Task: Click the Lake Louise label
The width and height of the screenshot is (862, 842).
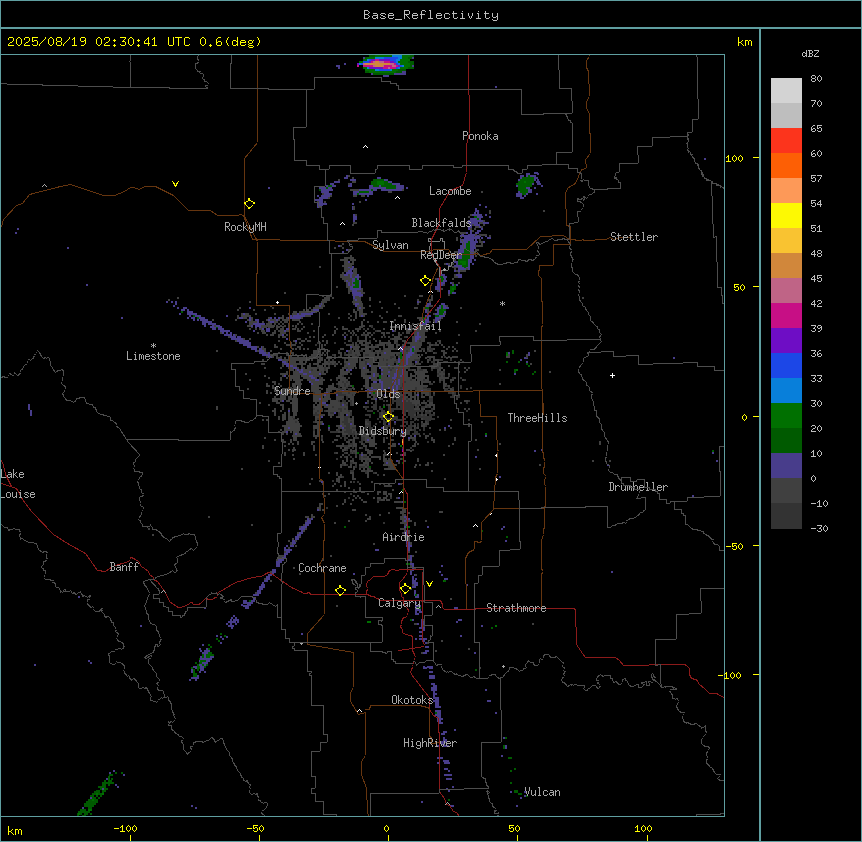Action: [x=18, y=484]
